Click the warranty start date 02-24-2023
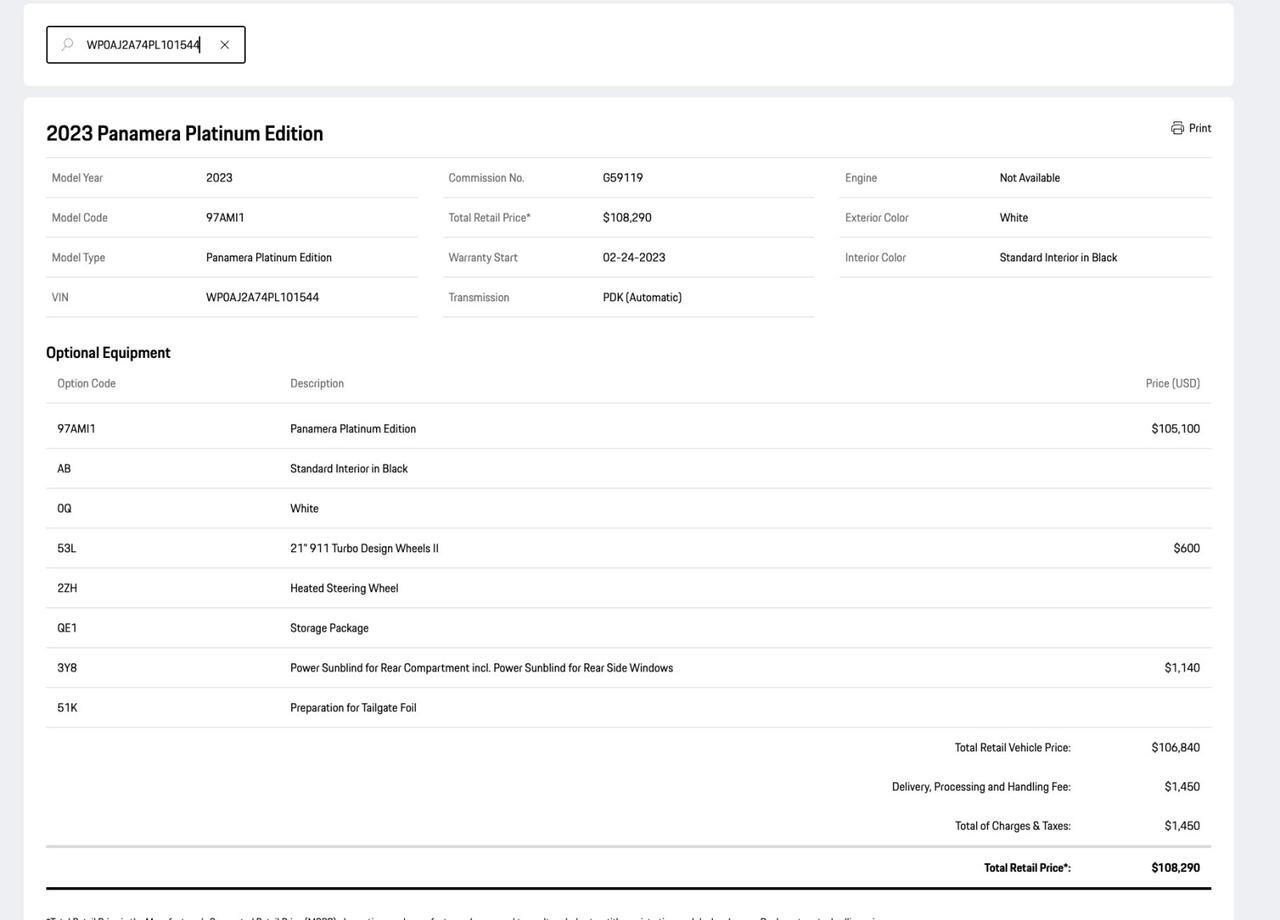 point(634,257)
